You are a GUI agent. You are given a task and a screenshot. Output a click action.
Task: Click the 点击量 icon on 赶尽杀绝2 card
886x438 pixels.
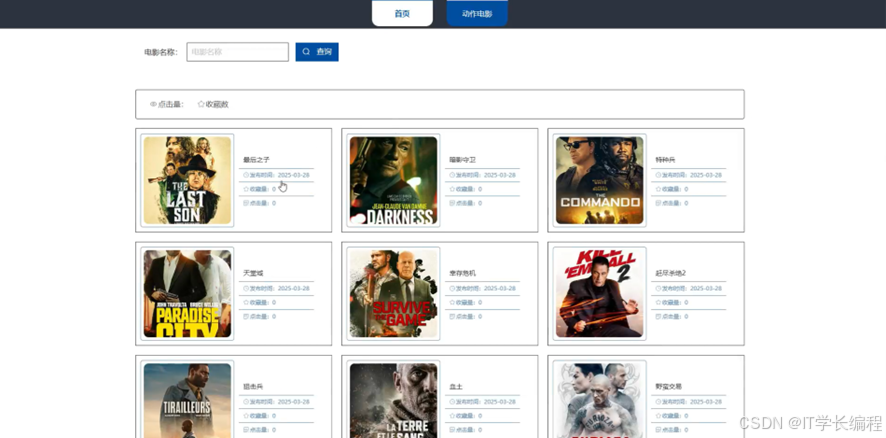point(658,316)
